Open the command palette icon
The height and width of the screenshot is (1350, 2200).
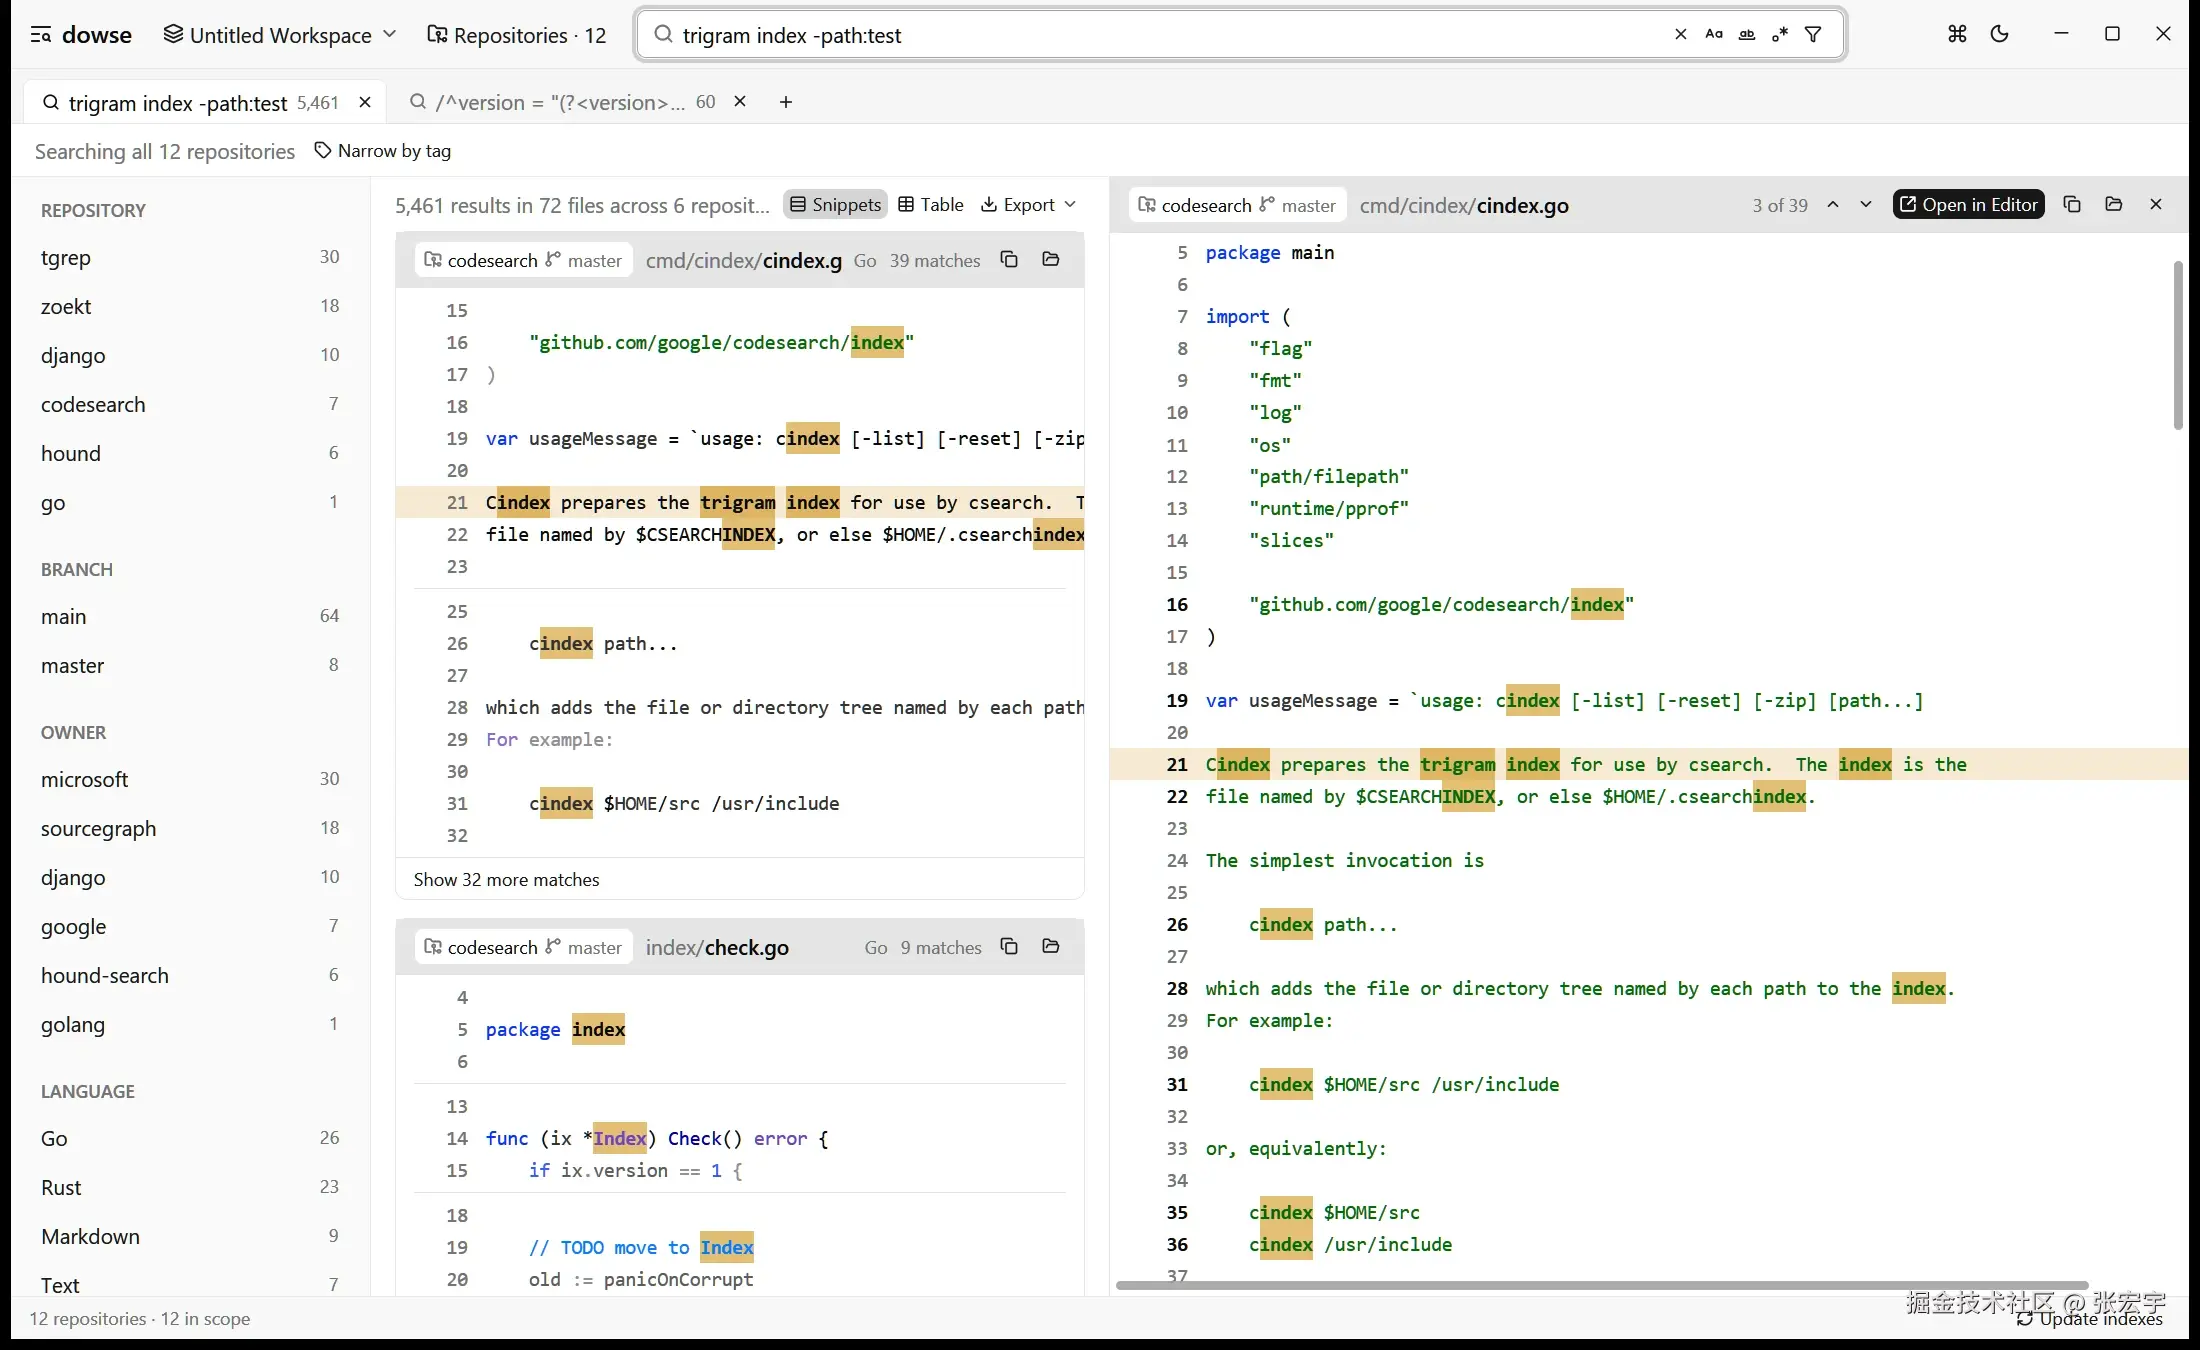(x=1957, y=34)
